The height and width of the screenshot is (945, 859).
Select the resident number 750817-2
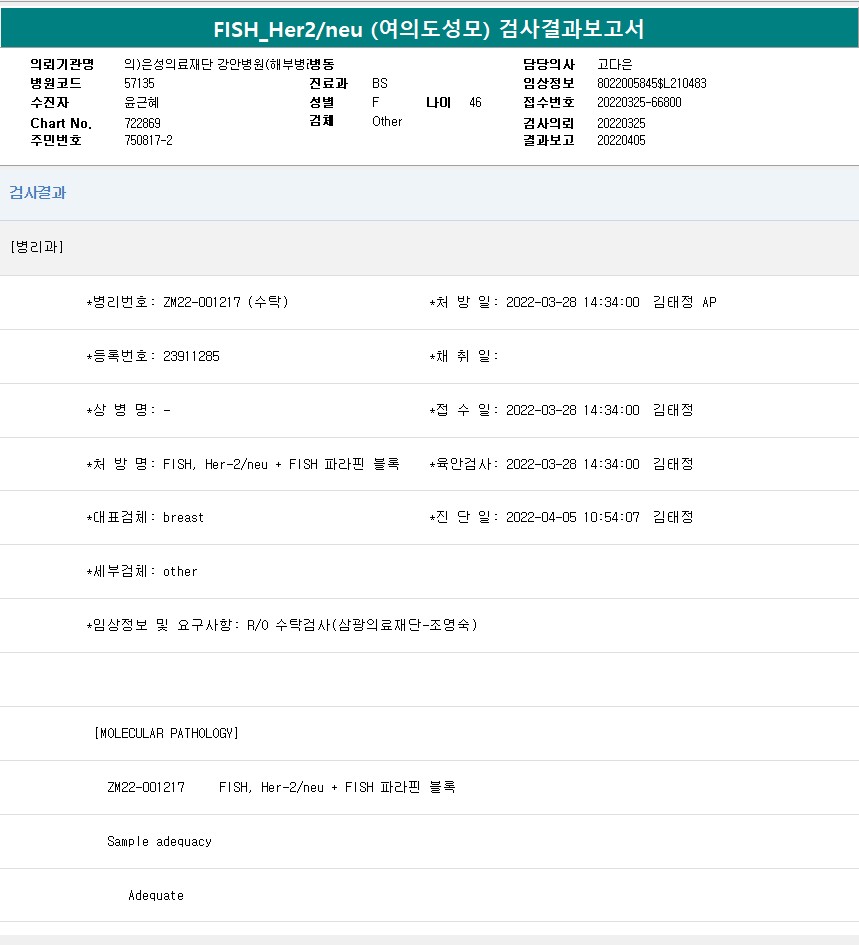(x=148, y=141)
